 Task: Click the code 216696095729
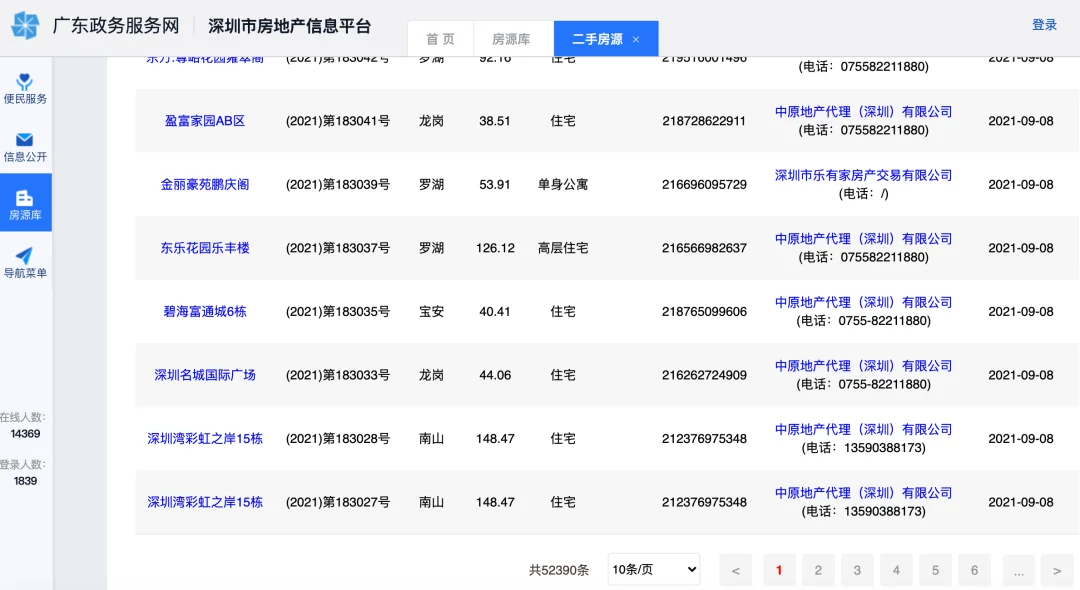pyautogui.click(x=704, y=185)
